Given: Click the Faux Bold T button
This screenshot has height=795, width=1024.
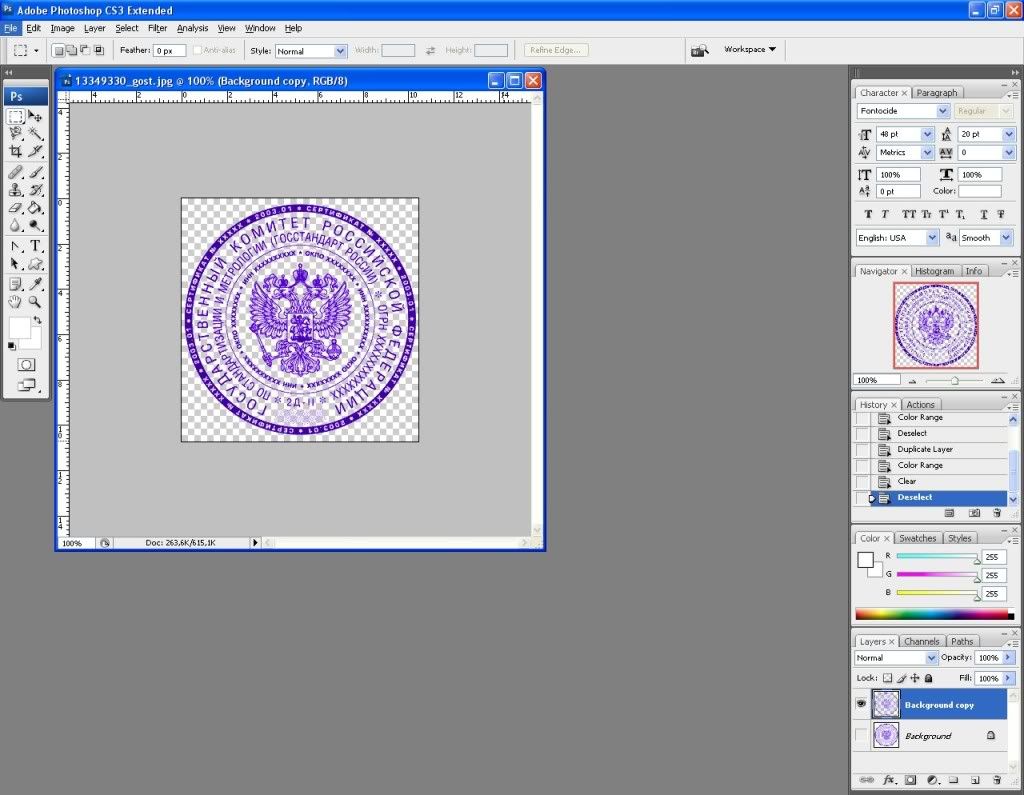Looking at the screenshot, I should pos(868,214).
